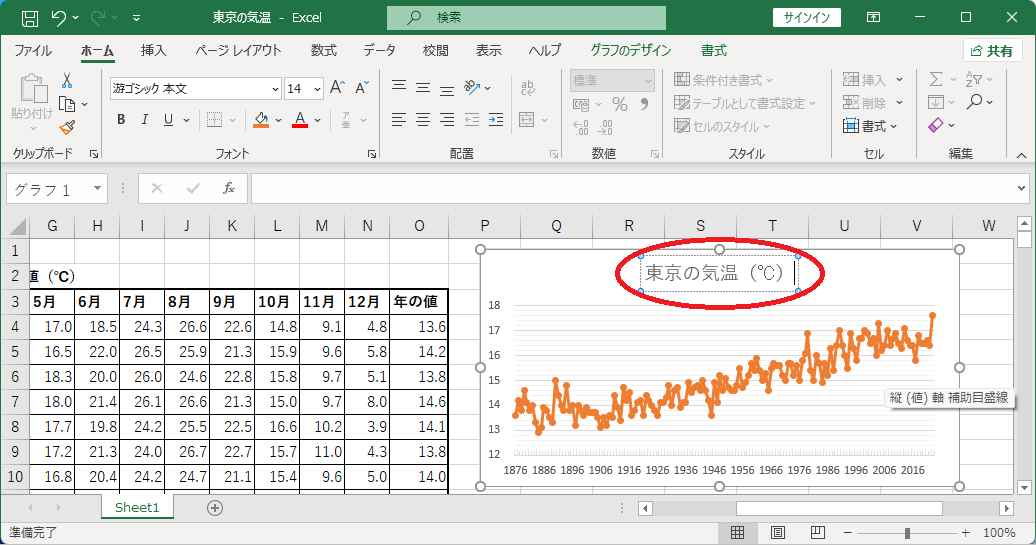This screenshot has width=1036, height=545.
Task: Click the percent style icon
Action: click(619, 104)
